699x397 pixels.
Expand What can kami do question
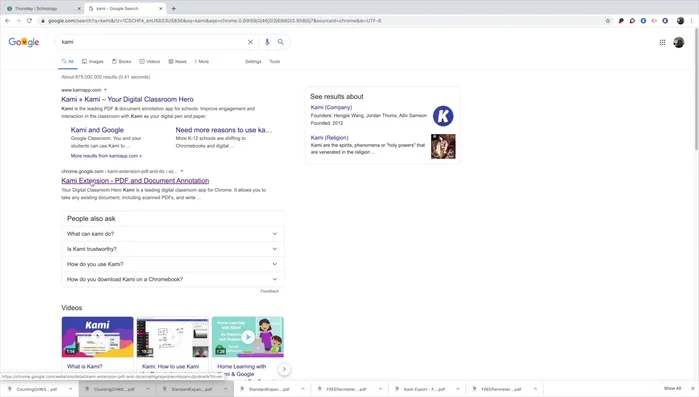coord(173,234)
